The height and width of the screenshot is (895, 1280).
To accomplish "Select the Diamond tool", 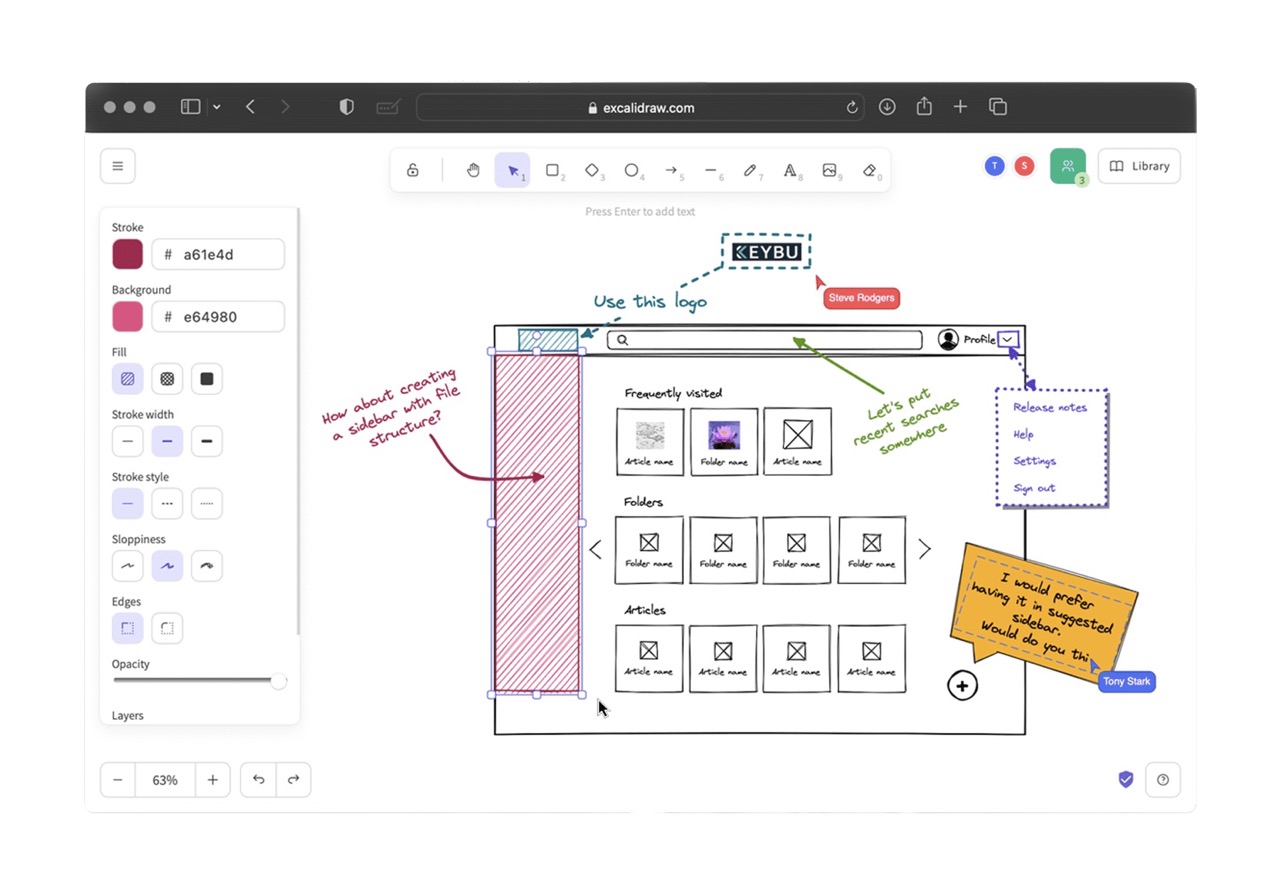I will [x=592, y=170].
